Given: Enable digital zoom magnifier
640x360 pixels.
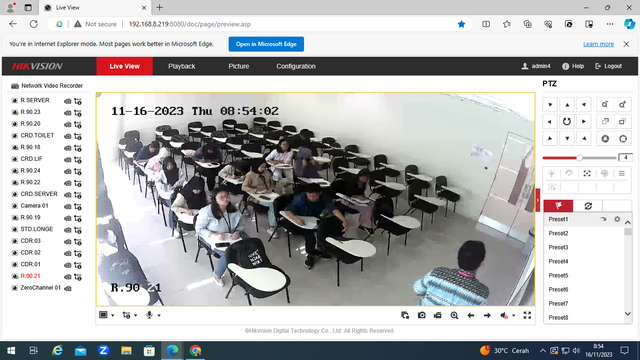Looking at the screenshot, I should tap(454, 315).
